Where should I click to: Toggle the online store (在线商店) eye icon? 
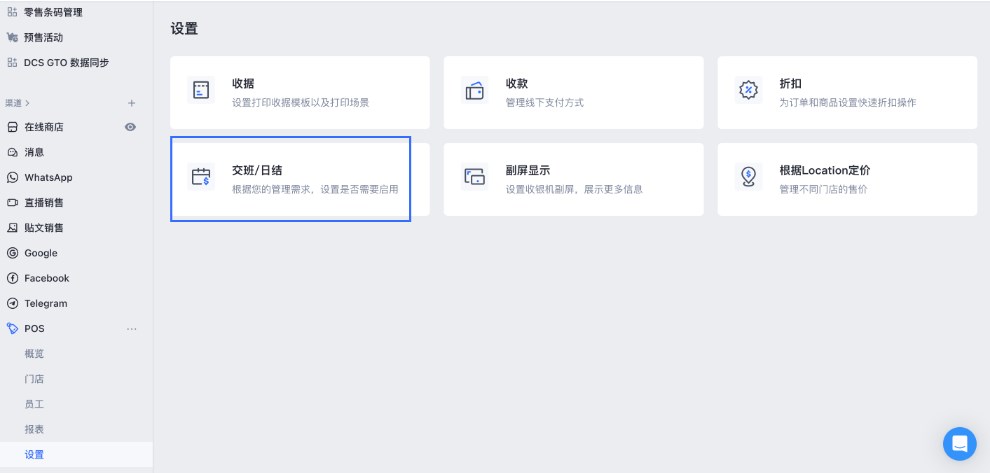130,127
